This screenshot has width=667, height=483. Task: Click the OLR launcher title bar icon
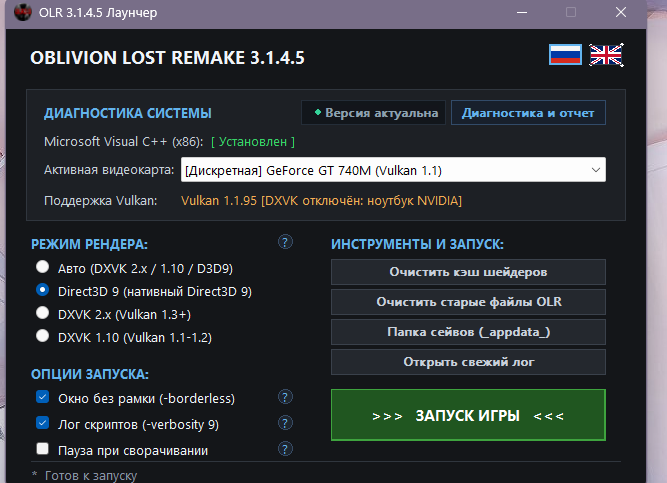pos(23,12)
